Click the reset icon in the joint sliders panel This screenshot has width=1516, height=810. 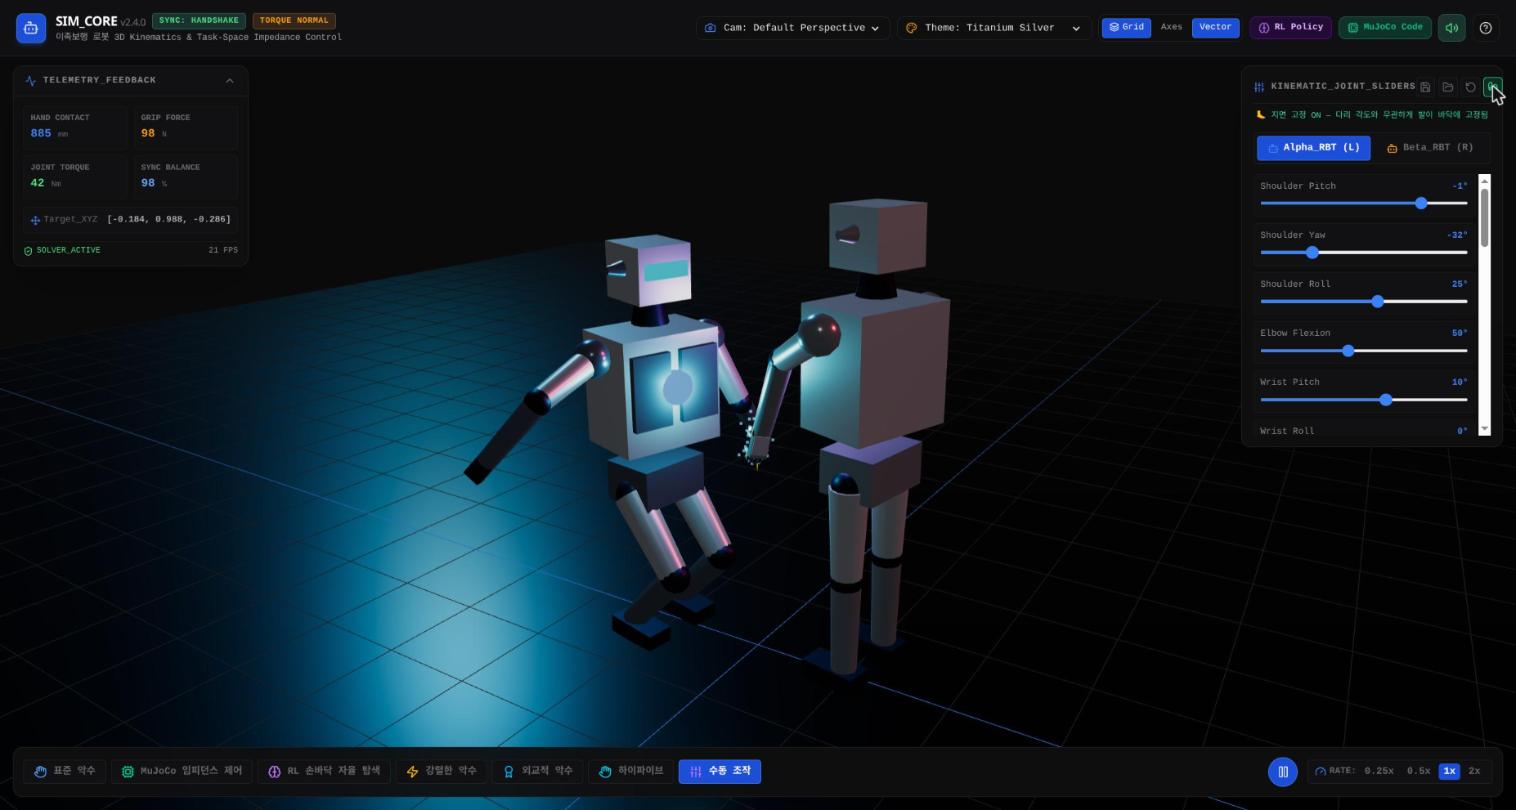[1470, 87]
